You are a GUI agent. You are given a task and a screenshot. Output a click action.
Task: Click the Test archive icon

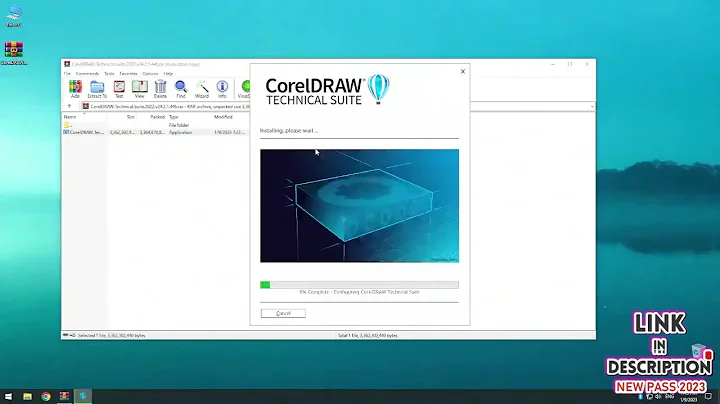[119, 89]
